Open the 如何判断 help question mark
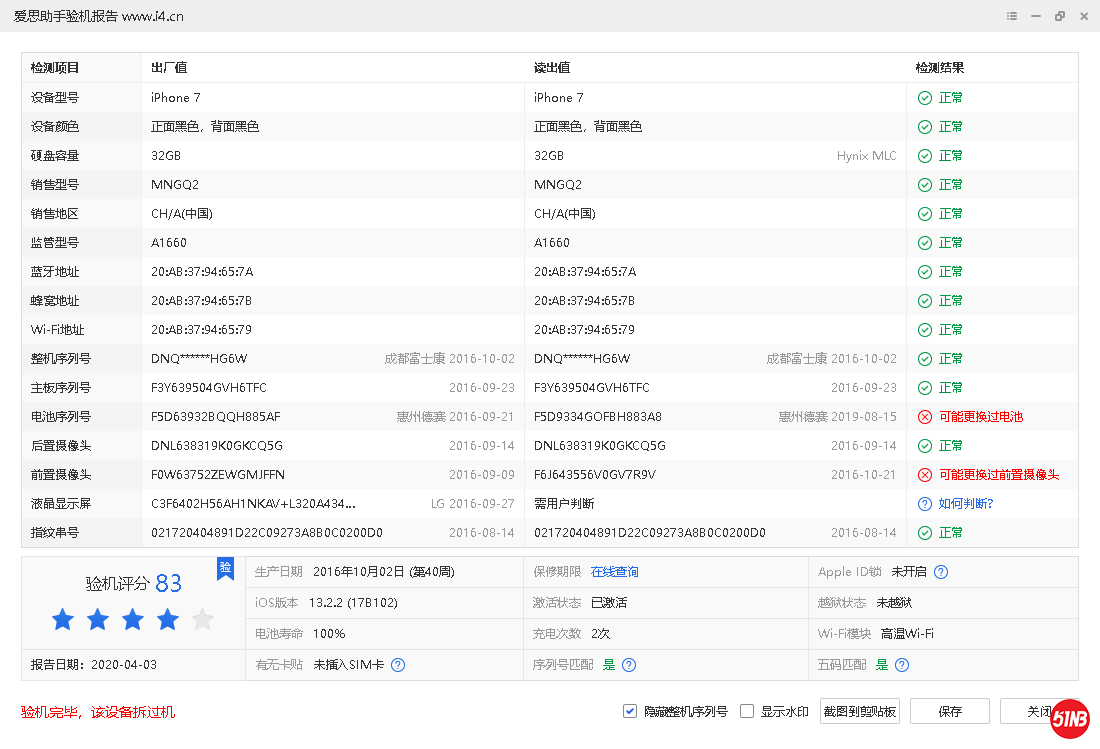Screen dimensions: 1100x749 (924, 503)
